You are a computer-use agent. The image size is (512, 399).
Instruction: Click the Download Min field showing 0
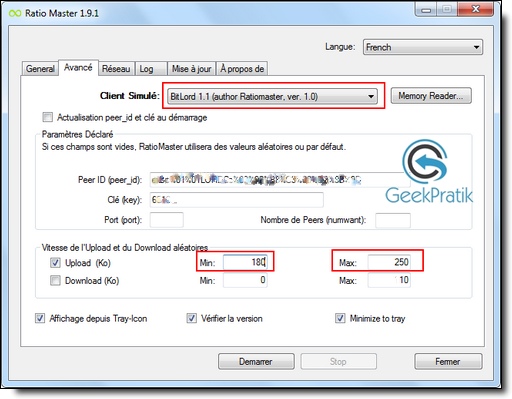(245, 280)
